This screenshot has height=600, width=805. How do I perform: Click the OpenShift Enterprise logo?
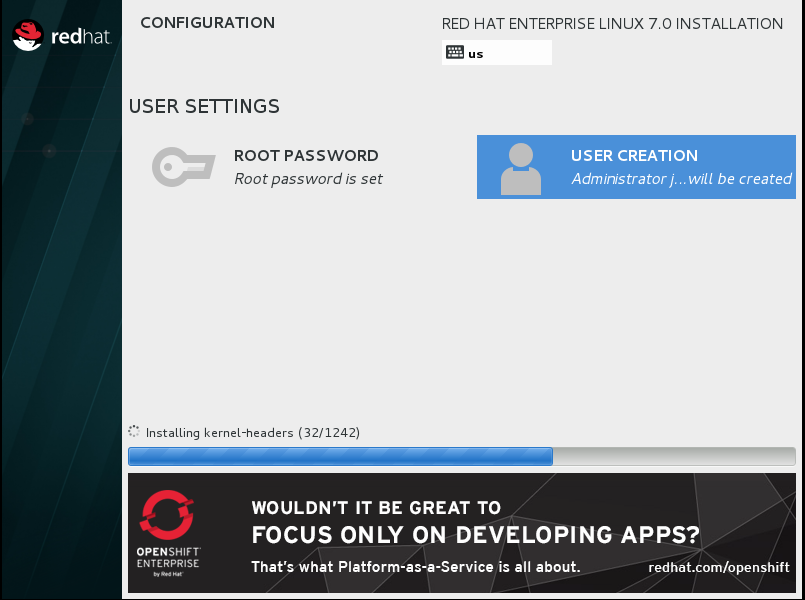168,533
